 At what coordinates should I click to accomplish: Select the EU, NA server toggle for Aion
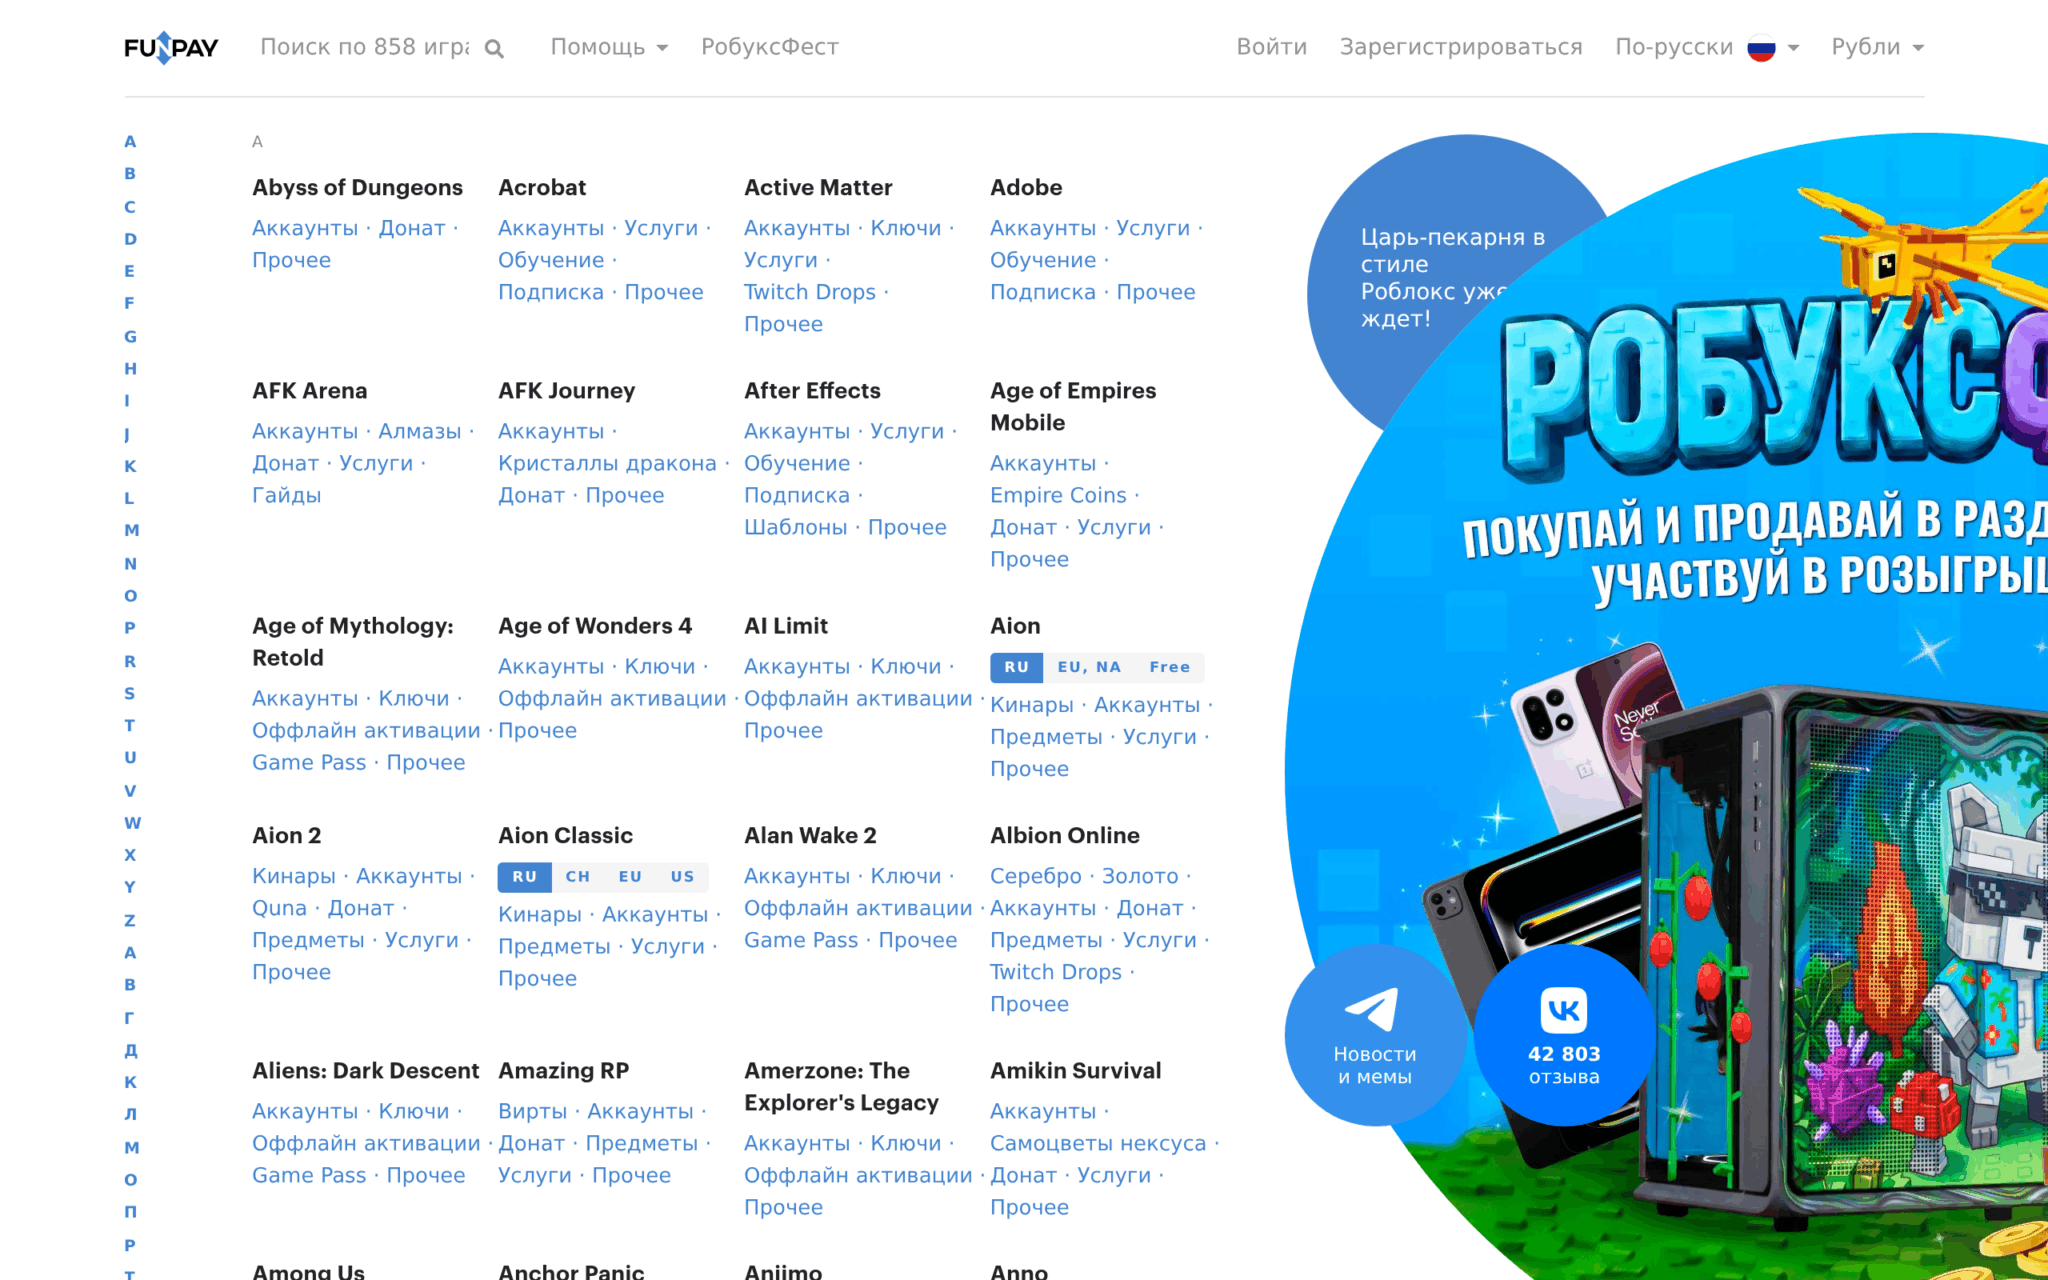click(1089, 667)
